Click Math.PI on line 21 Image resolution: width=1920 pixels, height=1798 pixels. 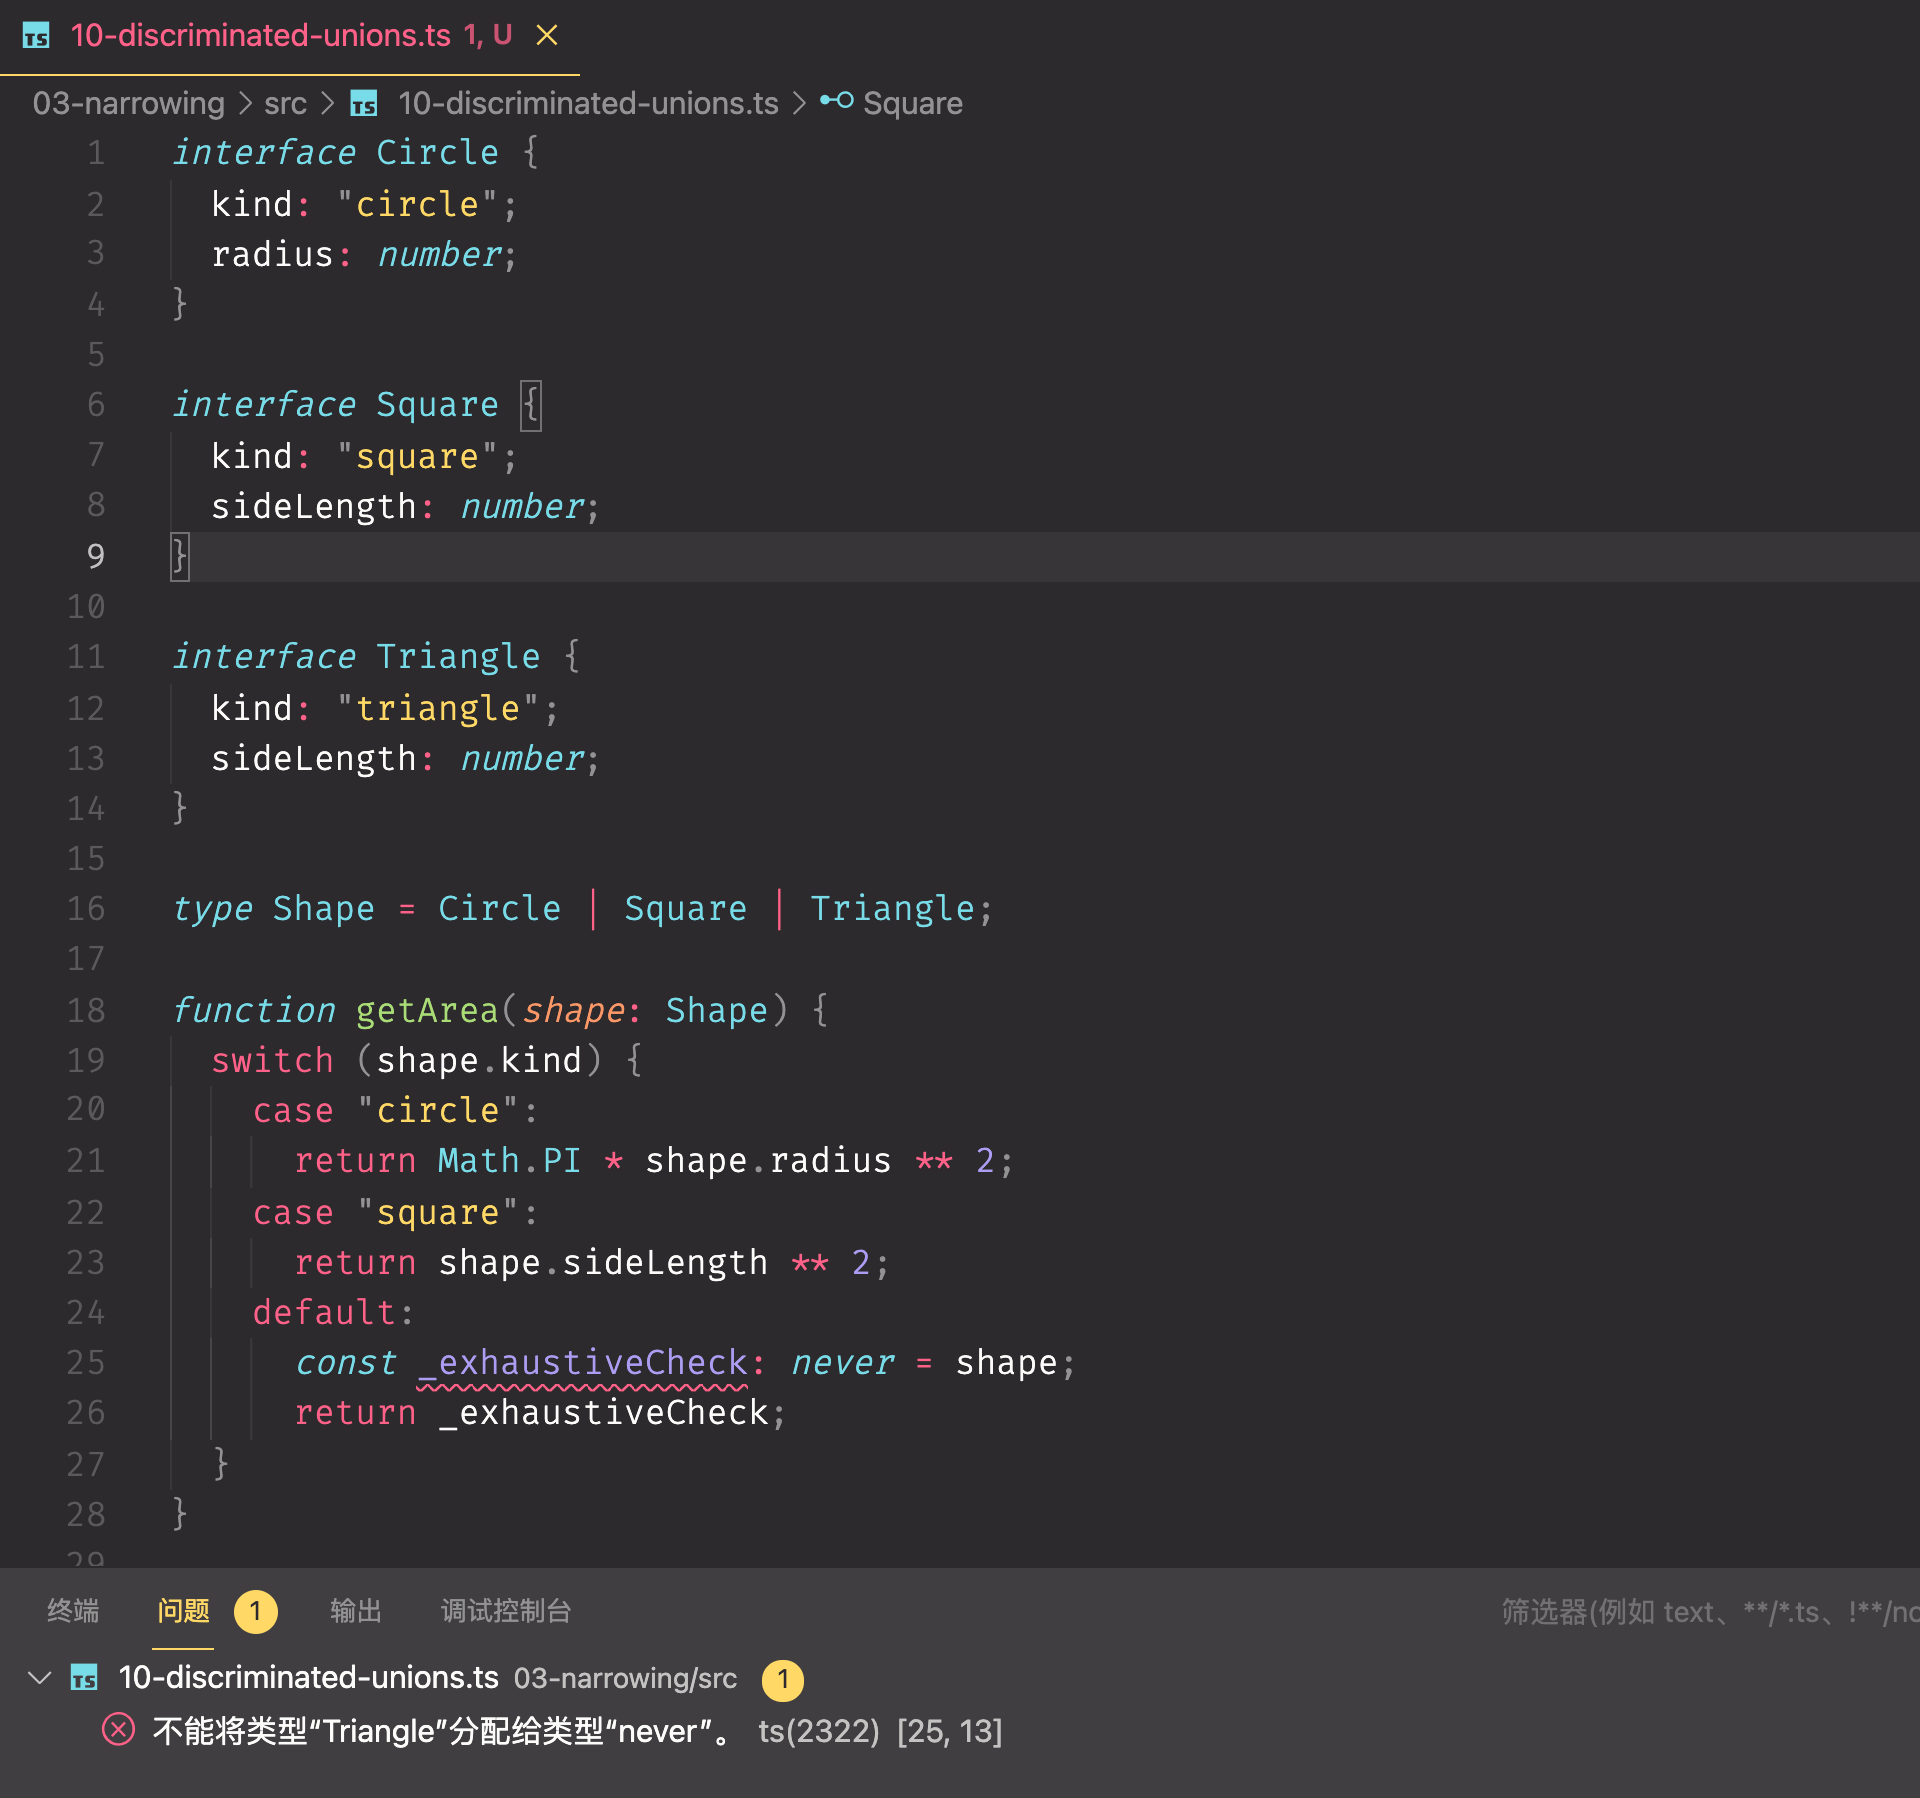click(509, 1161)
